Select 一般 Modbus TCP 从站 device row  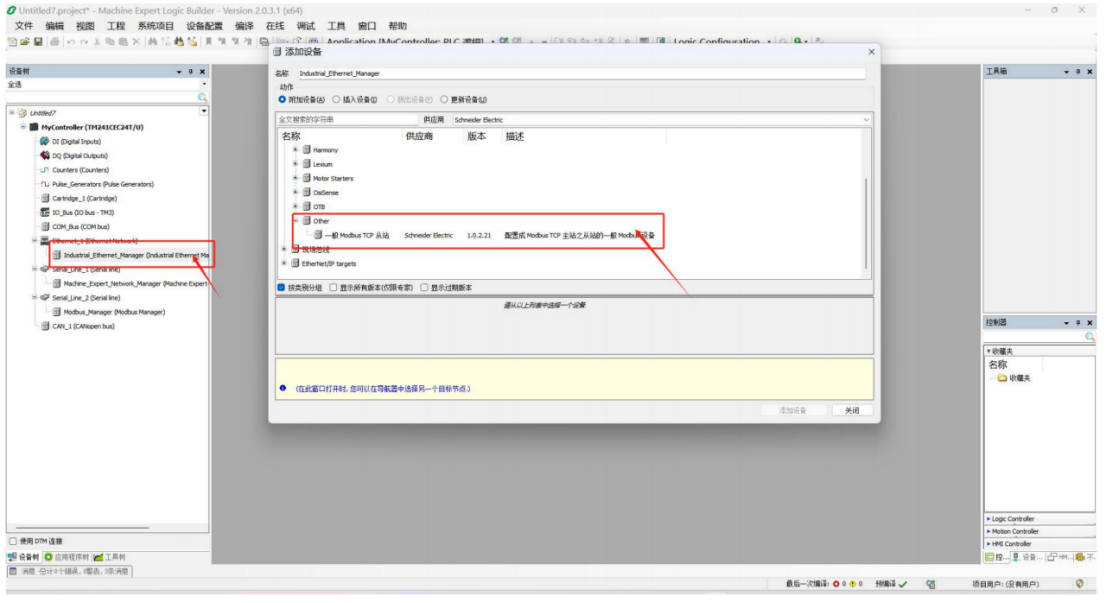485,235
